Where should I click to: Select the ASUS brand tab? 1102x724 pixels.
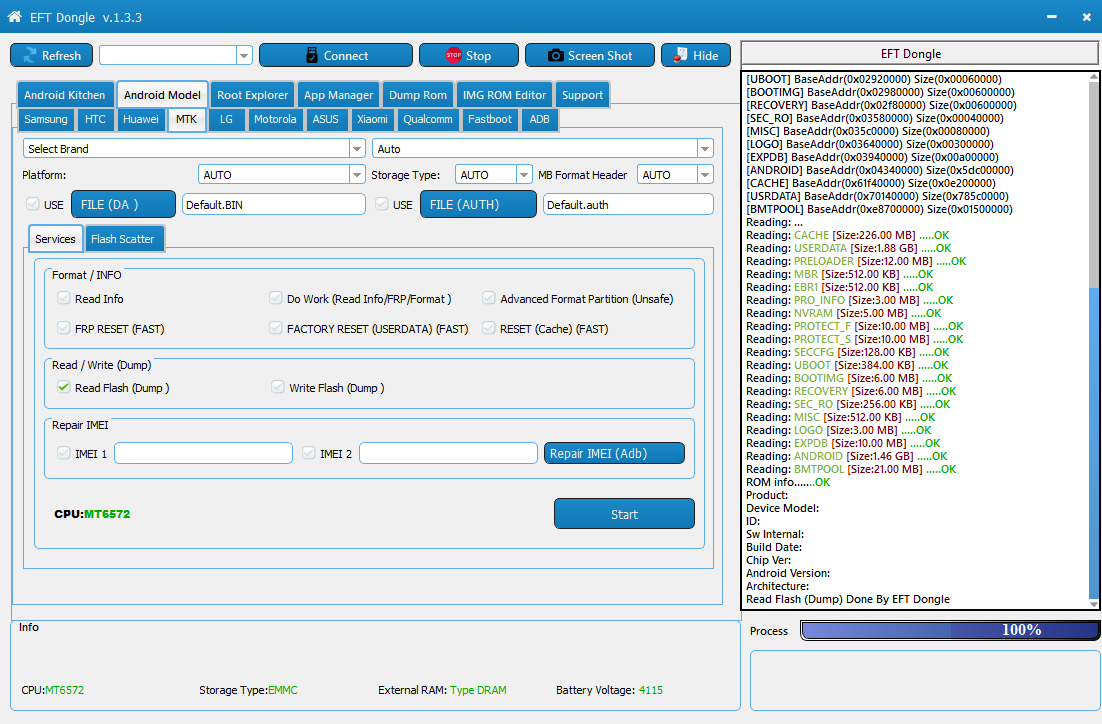coord(325,119)
